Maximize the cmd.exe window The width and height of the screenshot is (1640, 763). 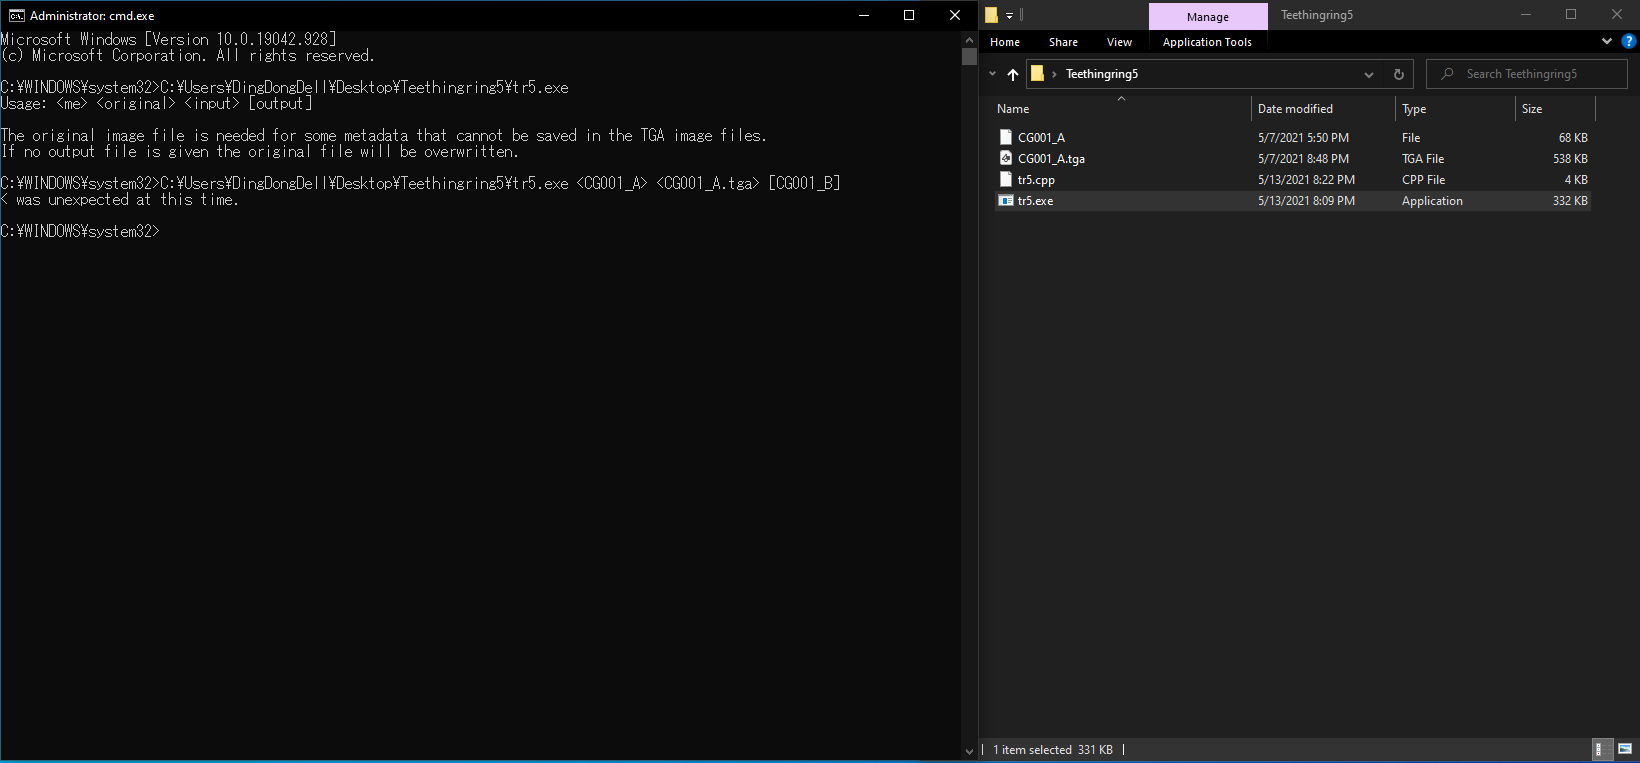pyautogui.click(x=909, y=15)
